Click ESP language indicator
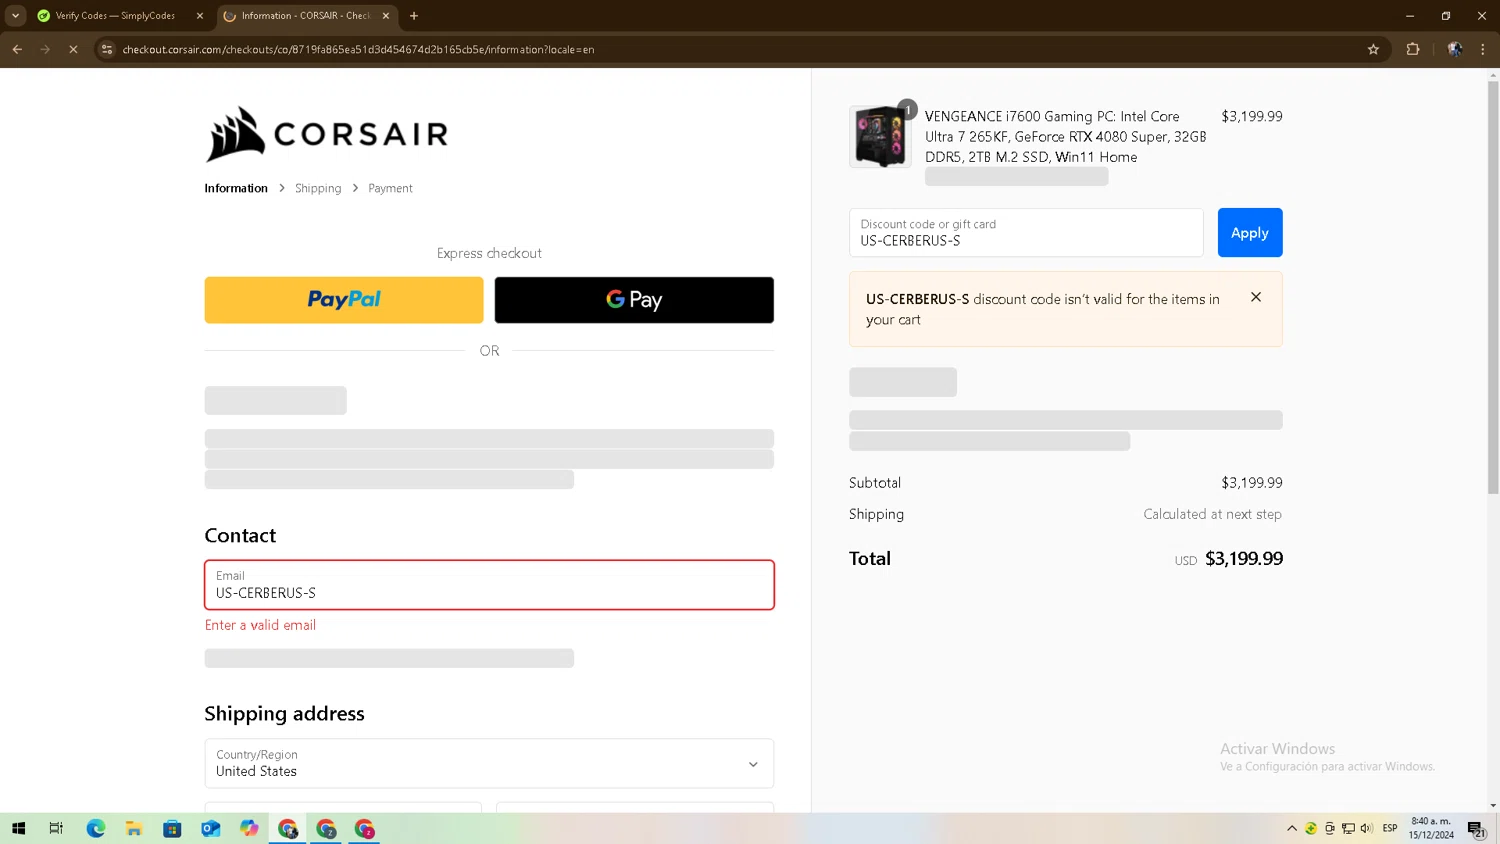Image resolution: width=1500 pixels, height=844 pixels. (x=1390, y=828)
